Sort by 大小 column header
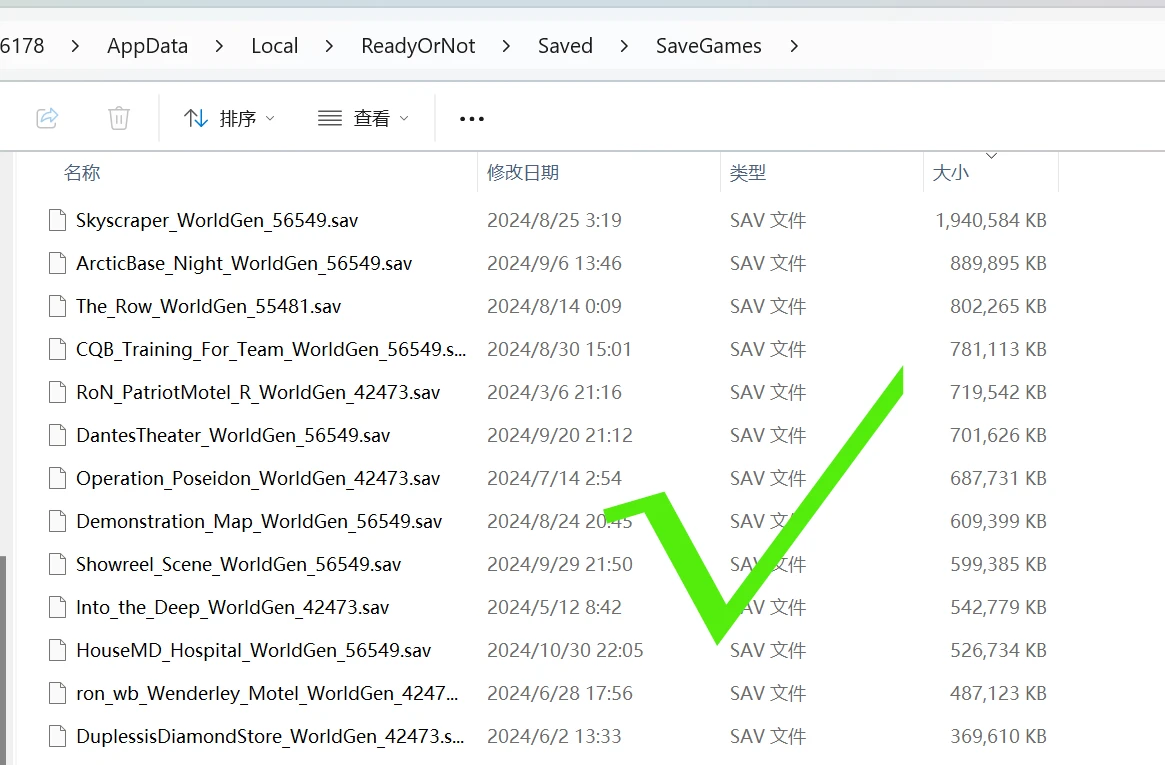Screen dimensions: 1165x765 pyautogui.click(x=950, y=172)
